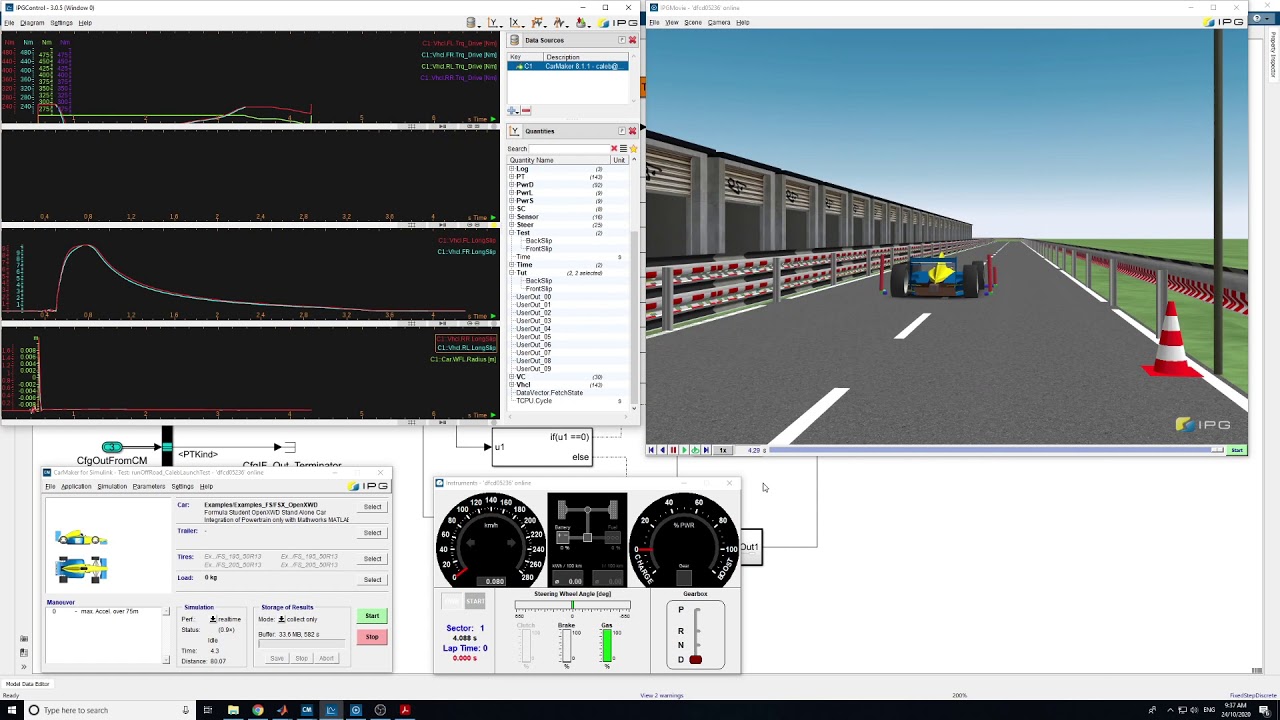Click the Brake pedal slider in Instruments

coord(566,646)
